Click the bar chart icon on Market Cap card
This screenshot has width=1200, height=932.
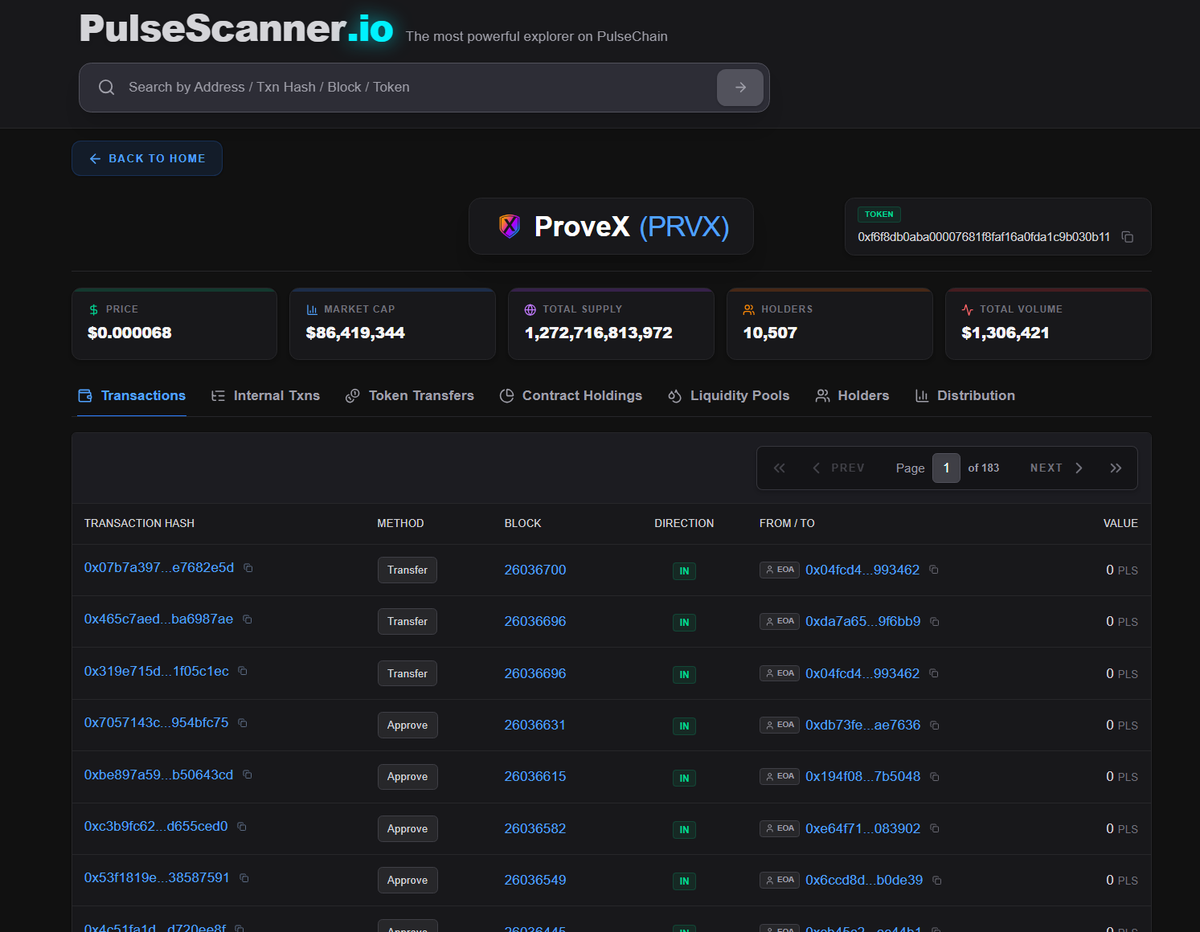(x=311, y=308)
